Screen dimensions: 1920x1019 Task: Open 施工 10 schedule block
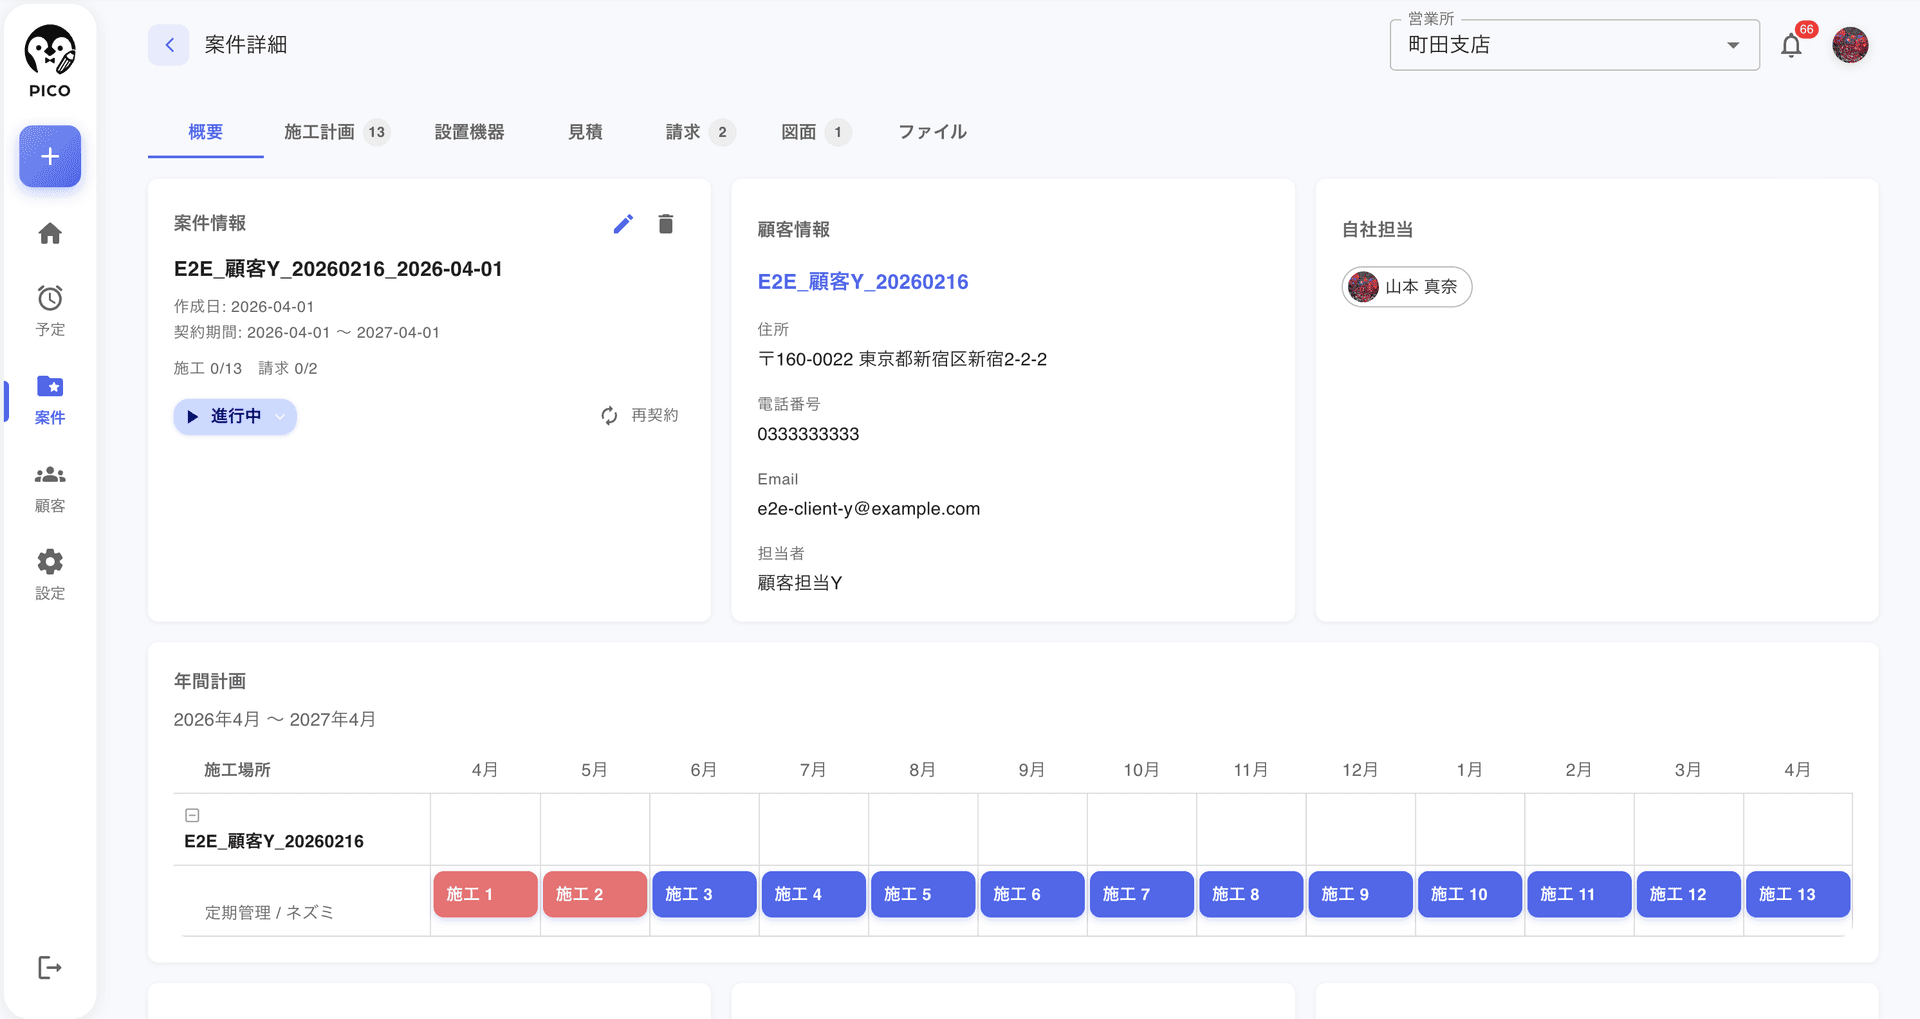pos(1470,894)
